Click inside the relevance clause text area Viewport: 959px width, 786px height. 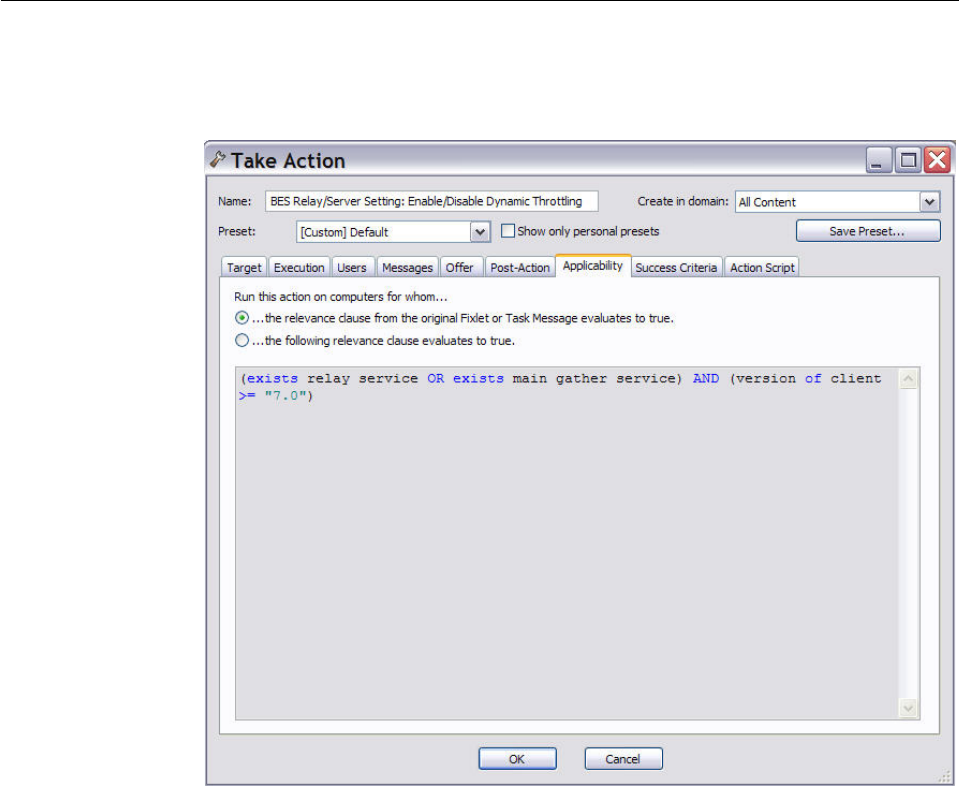[x=567, y=543]
